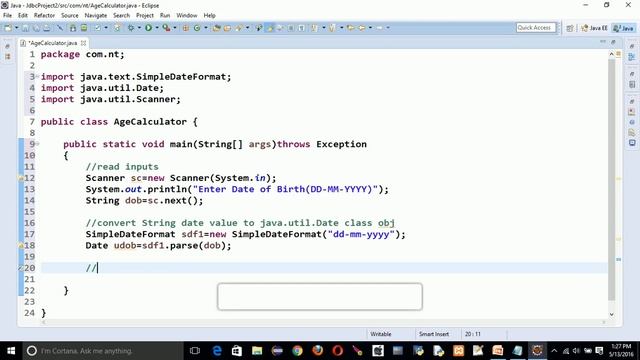Click the 20 : 11 cursor position indicator
The image size is (640, 360).
click(473, 334)
